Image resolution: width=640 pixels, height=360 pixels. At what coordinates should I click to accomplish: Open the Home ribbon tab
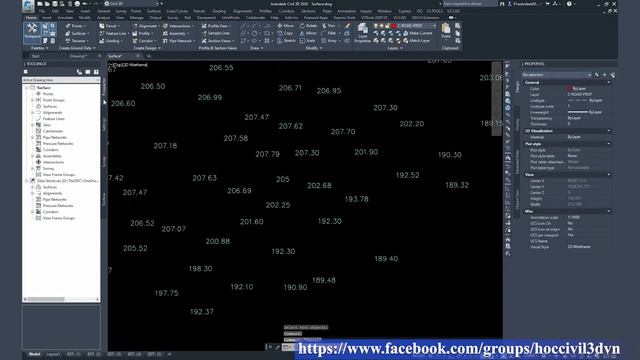pos(31,18)
